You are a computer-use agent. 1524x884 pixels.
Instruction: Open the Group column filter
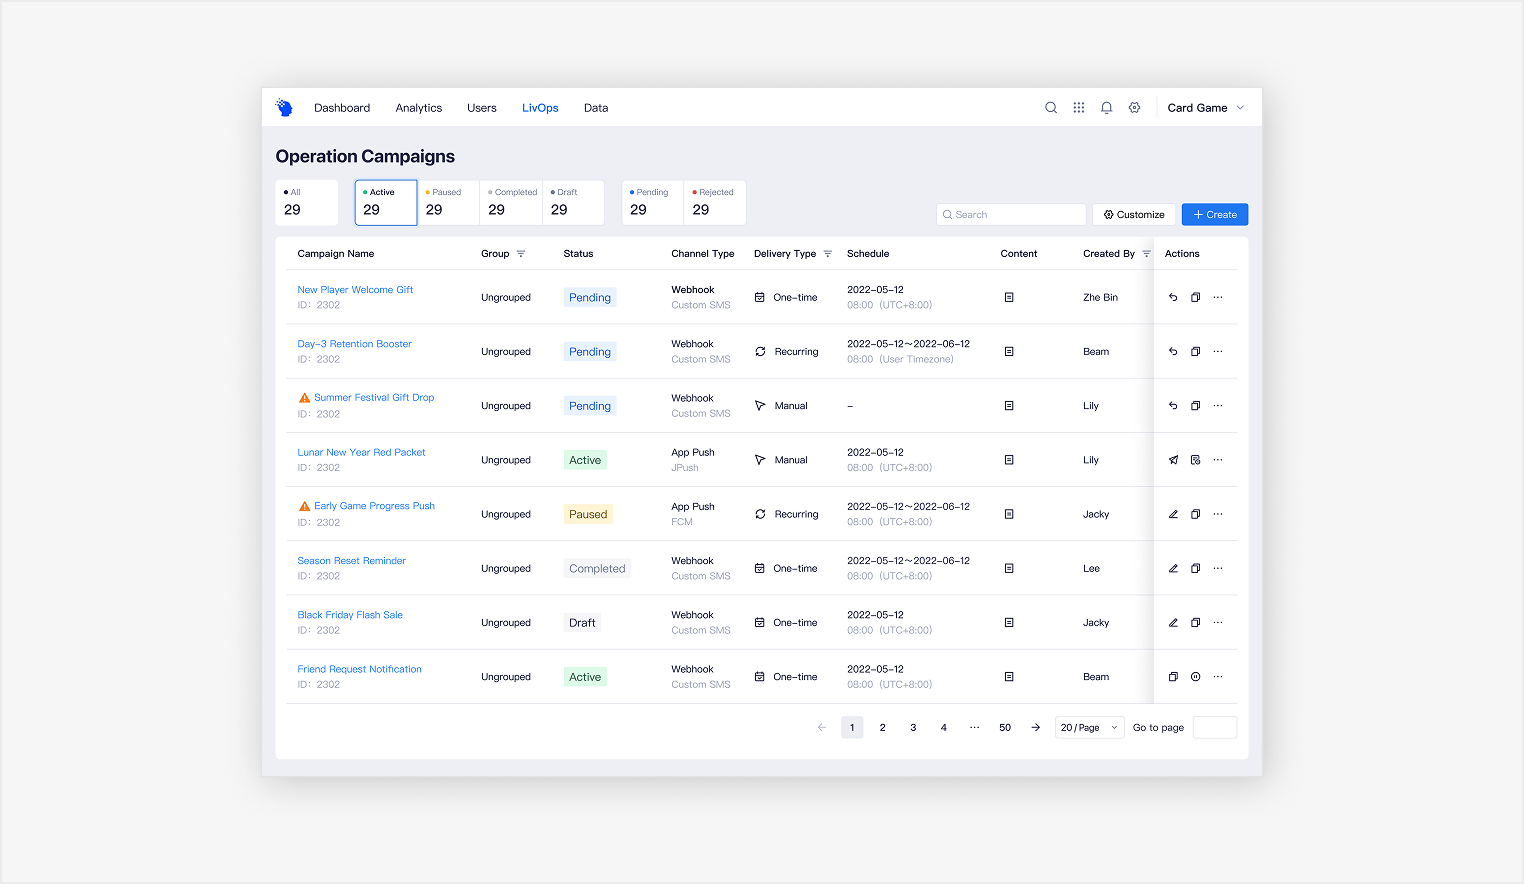521,254
